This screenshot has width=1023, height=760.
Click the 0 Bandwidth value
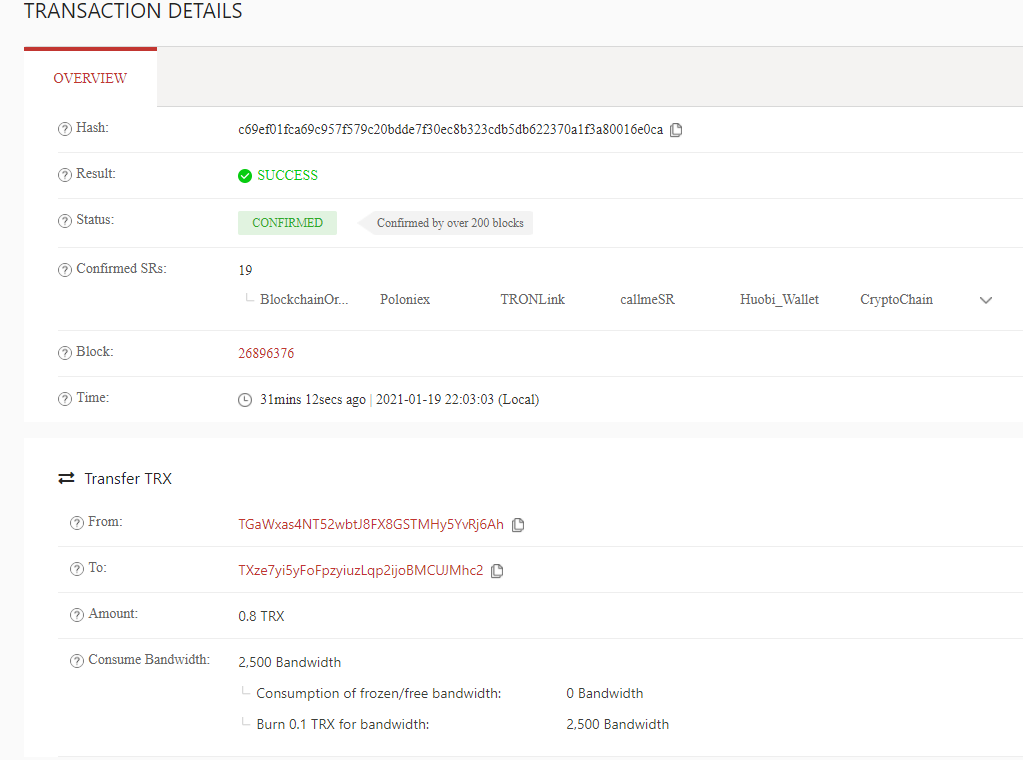605,693
